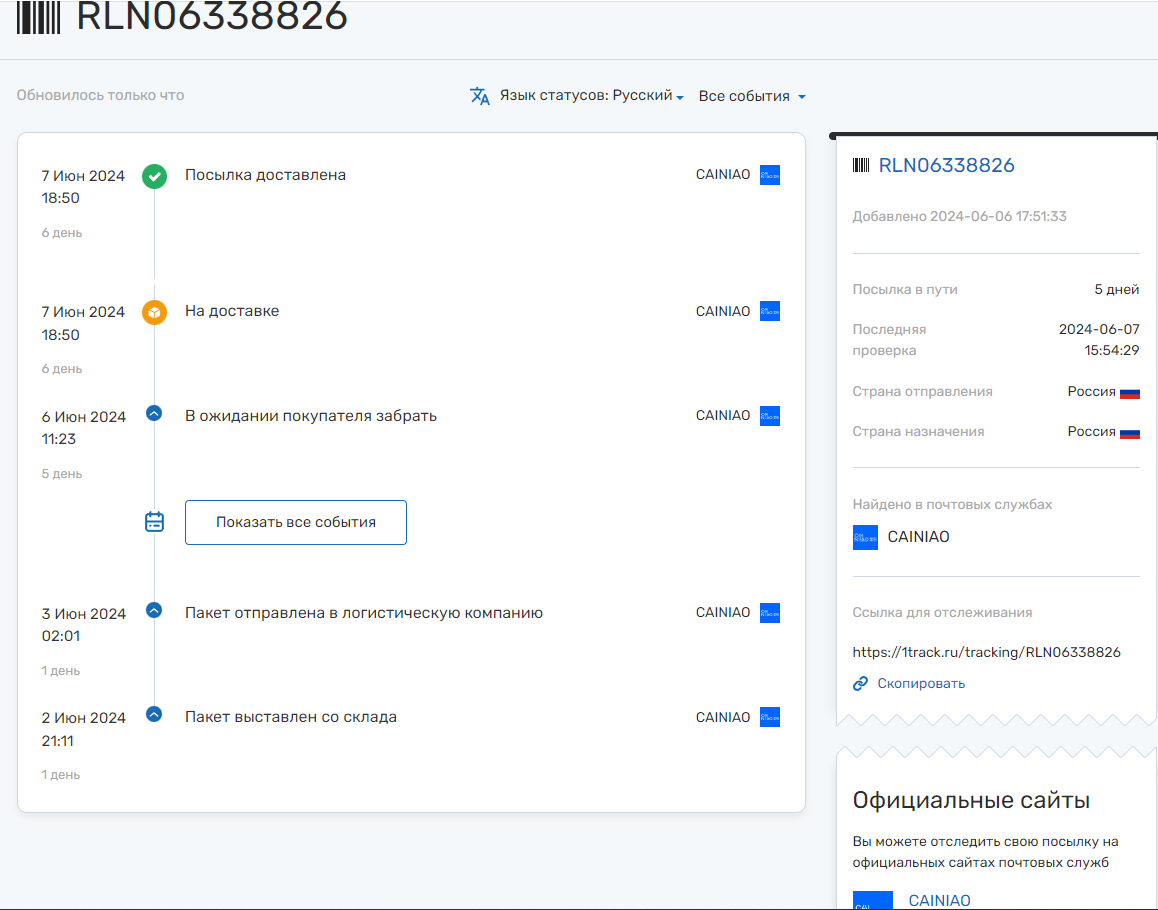This screenshot has width=1158, height=910.
Task: Click the orange box 'На доставке' icon
Action: click(x=154, y=313)
